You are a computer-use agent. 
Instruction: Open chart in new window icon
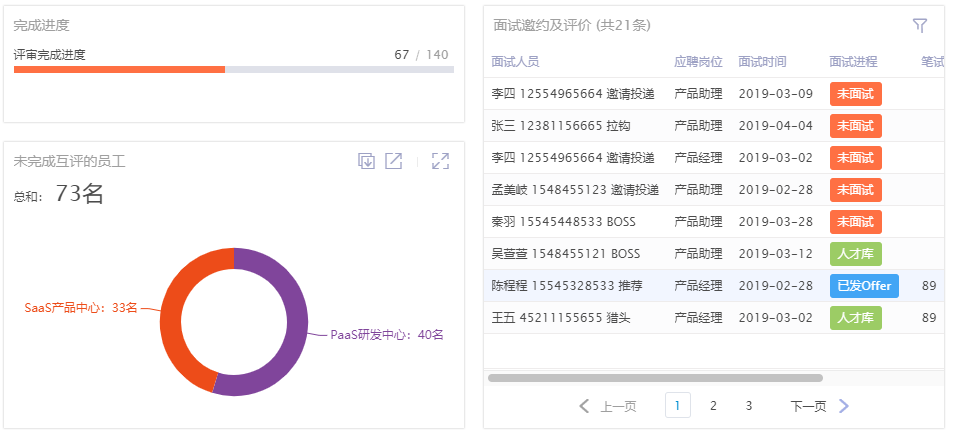394,161
